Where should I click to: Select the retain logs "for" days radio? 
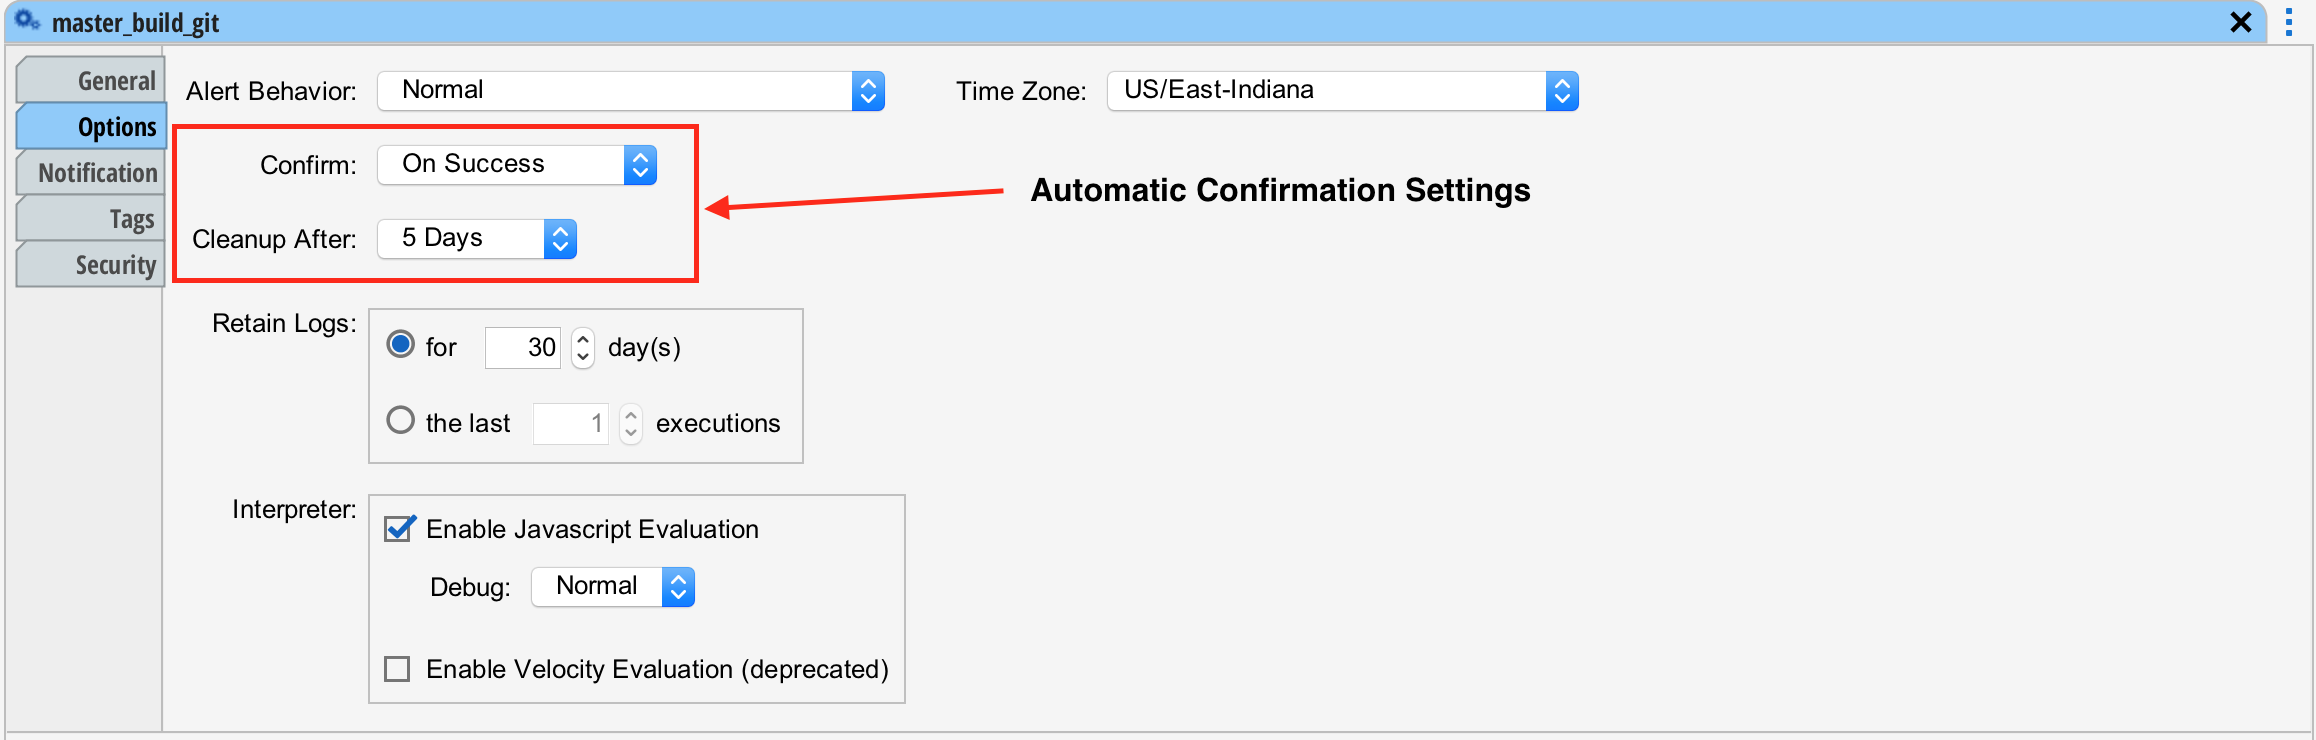401,345
